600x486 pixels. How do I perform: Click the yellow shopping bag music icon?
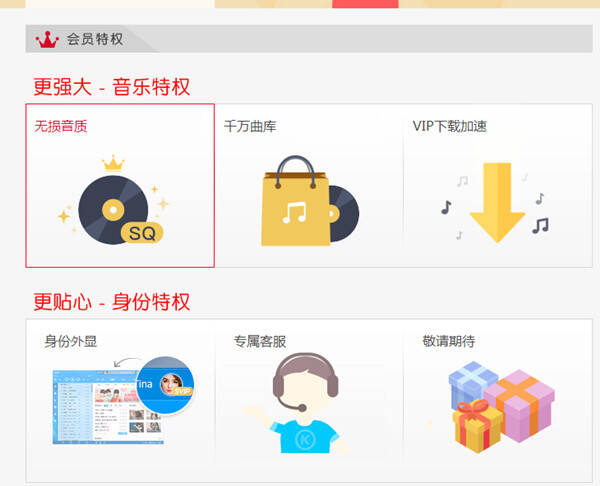click(295, 201)
